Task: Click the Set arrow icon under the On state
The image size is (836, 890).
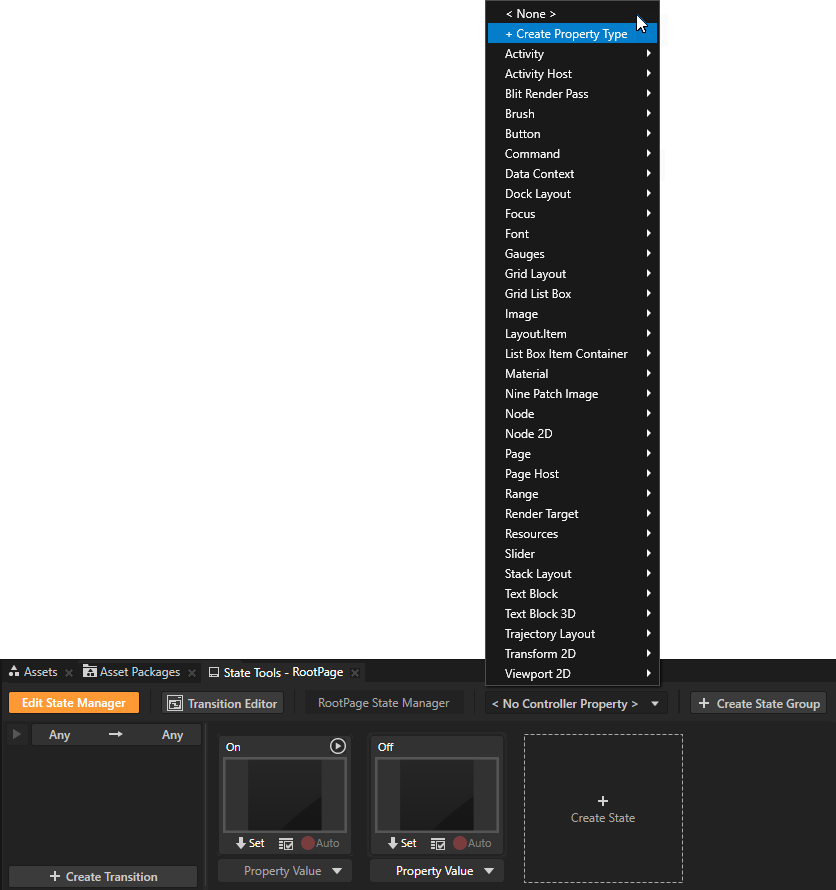Action: (240, 843)
